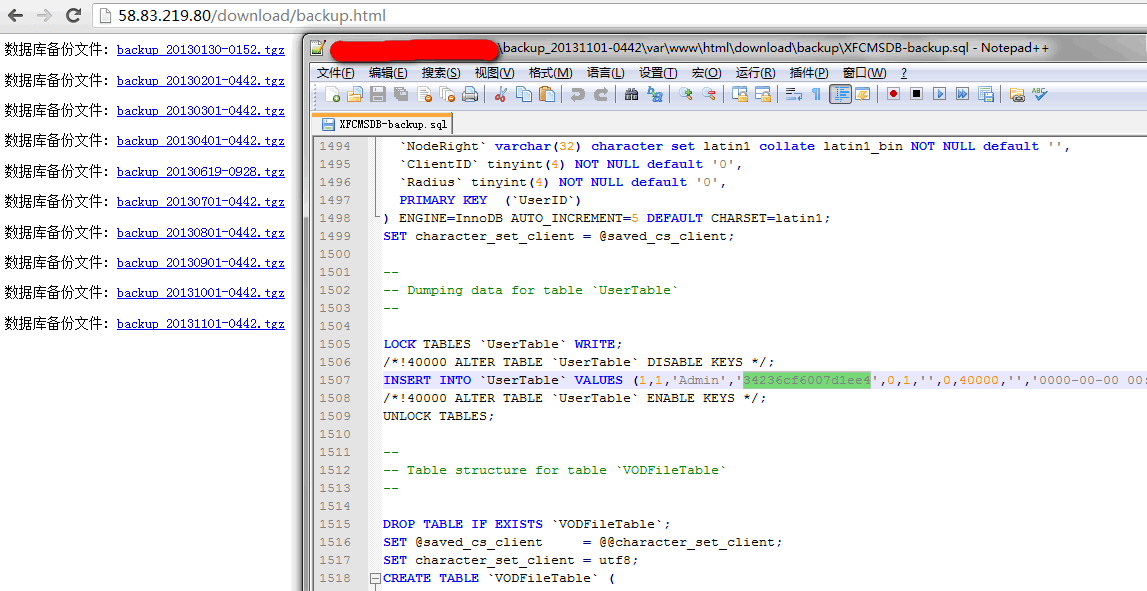Open the 文件(F) menu
Viewport: 1147px width, 591px height.
(336, 72)
